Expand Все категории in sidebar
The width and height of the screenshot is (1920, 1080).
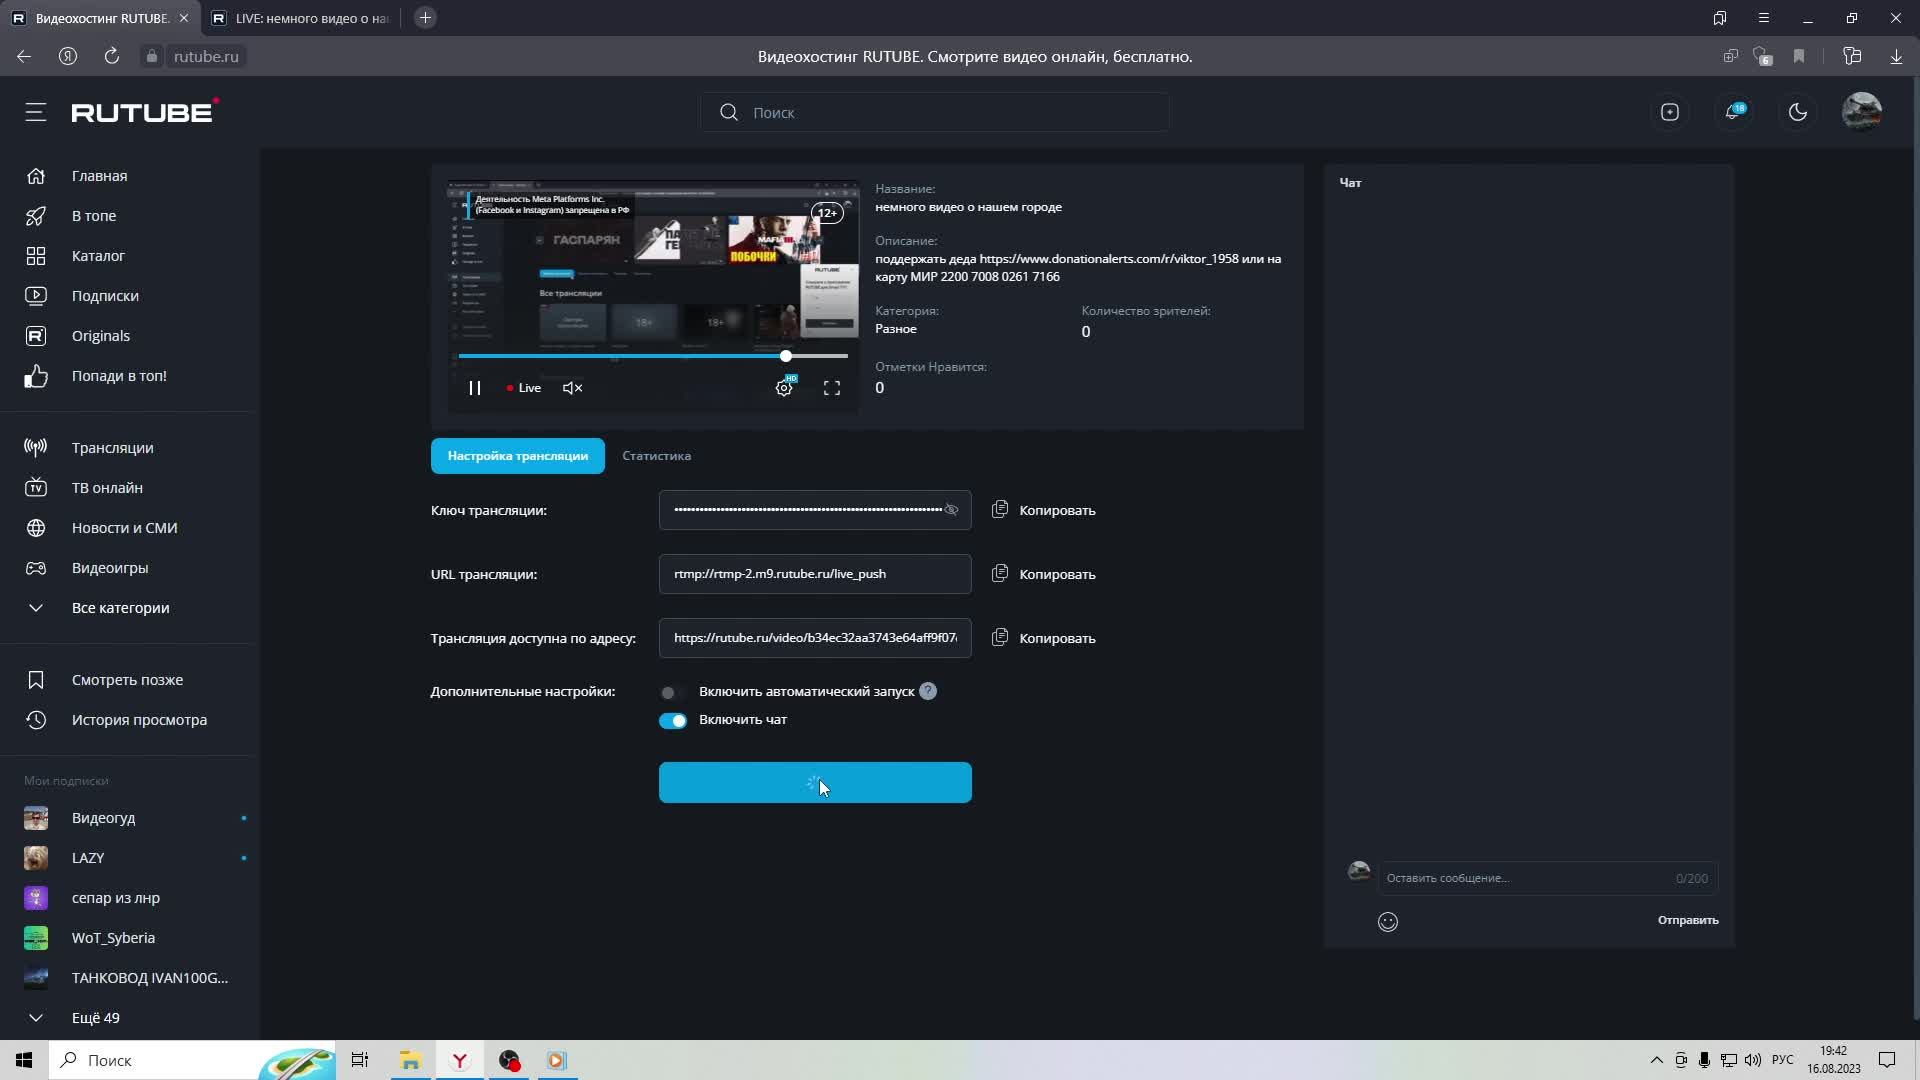coord(120,608)
